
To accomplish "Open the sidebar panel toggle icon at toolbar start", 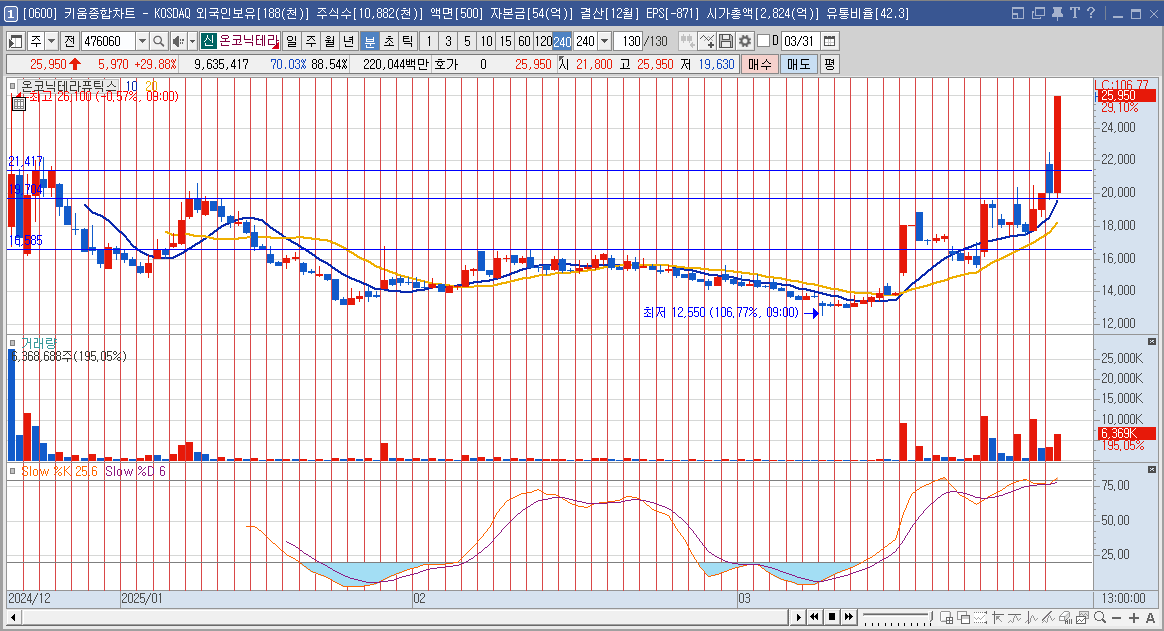I will point(16,42).
